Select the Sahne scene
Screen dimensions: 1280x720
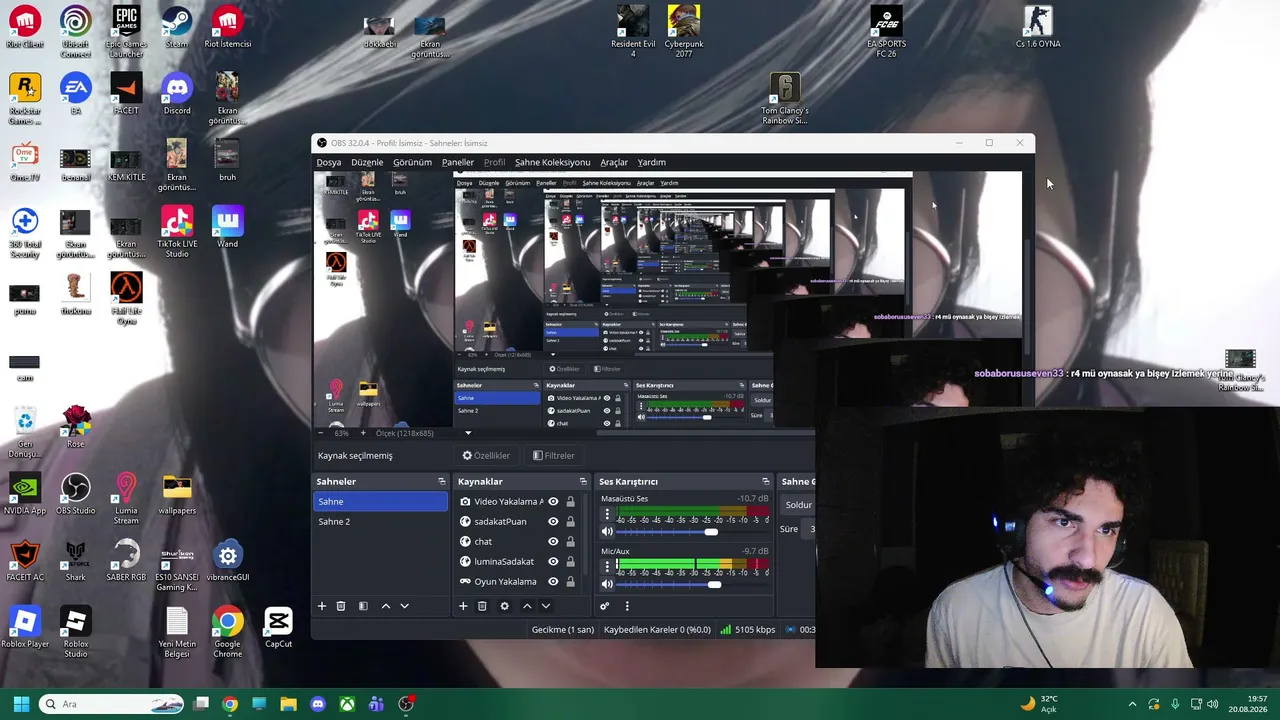(380, 502)
